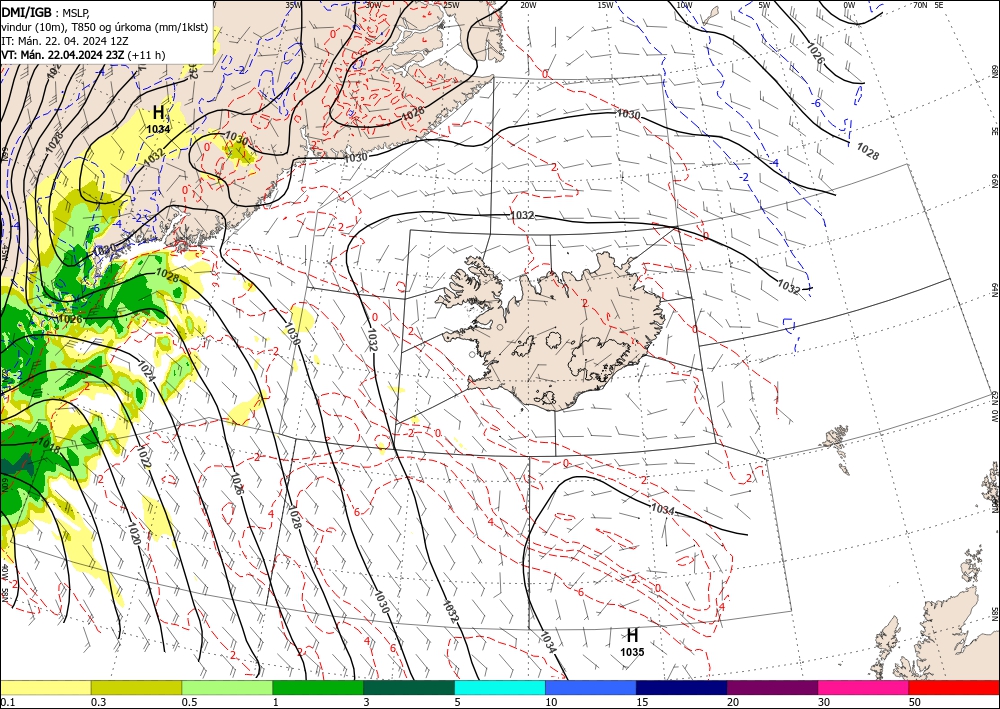Click the '30' legend scale value
Screen dimensions: 1000x709
(823, 702)
